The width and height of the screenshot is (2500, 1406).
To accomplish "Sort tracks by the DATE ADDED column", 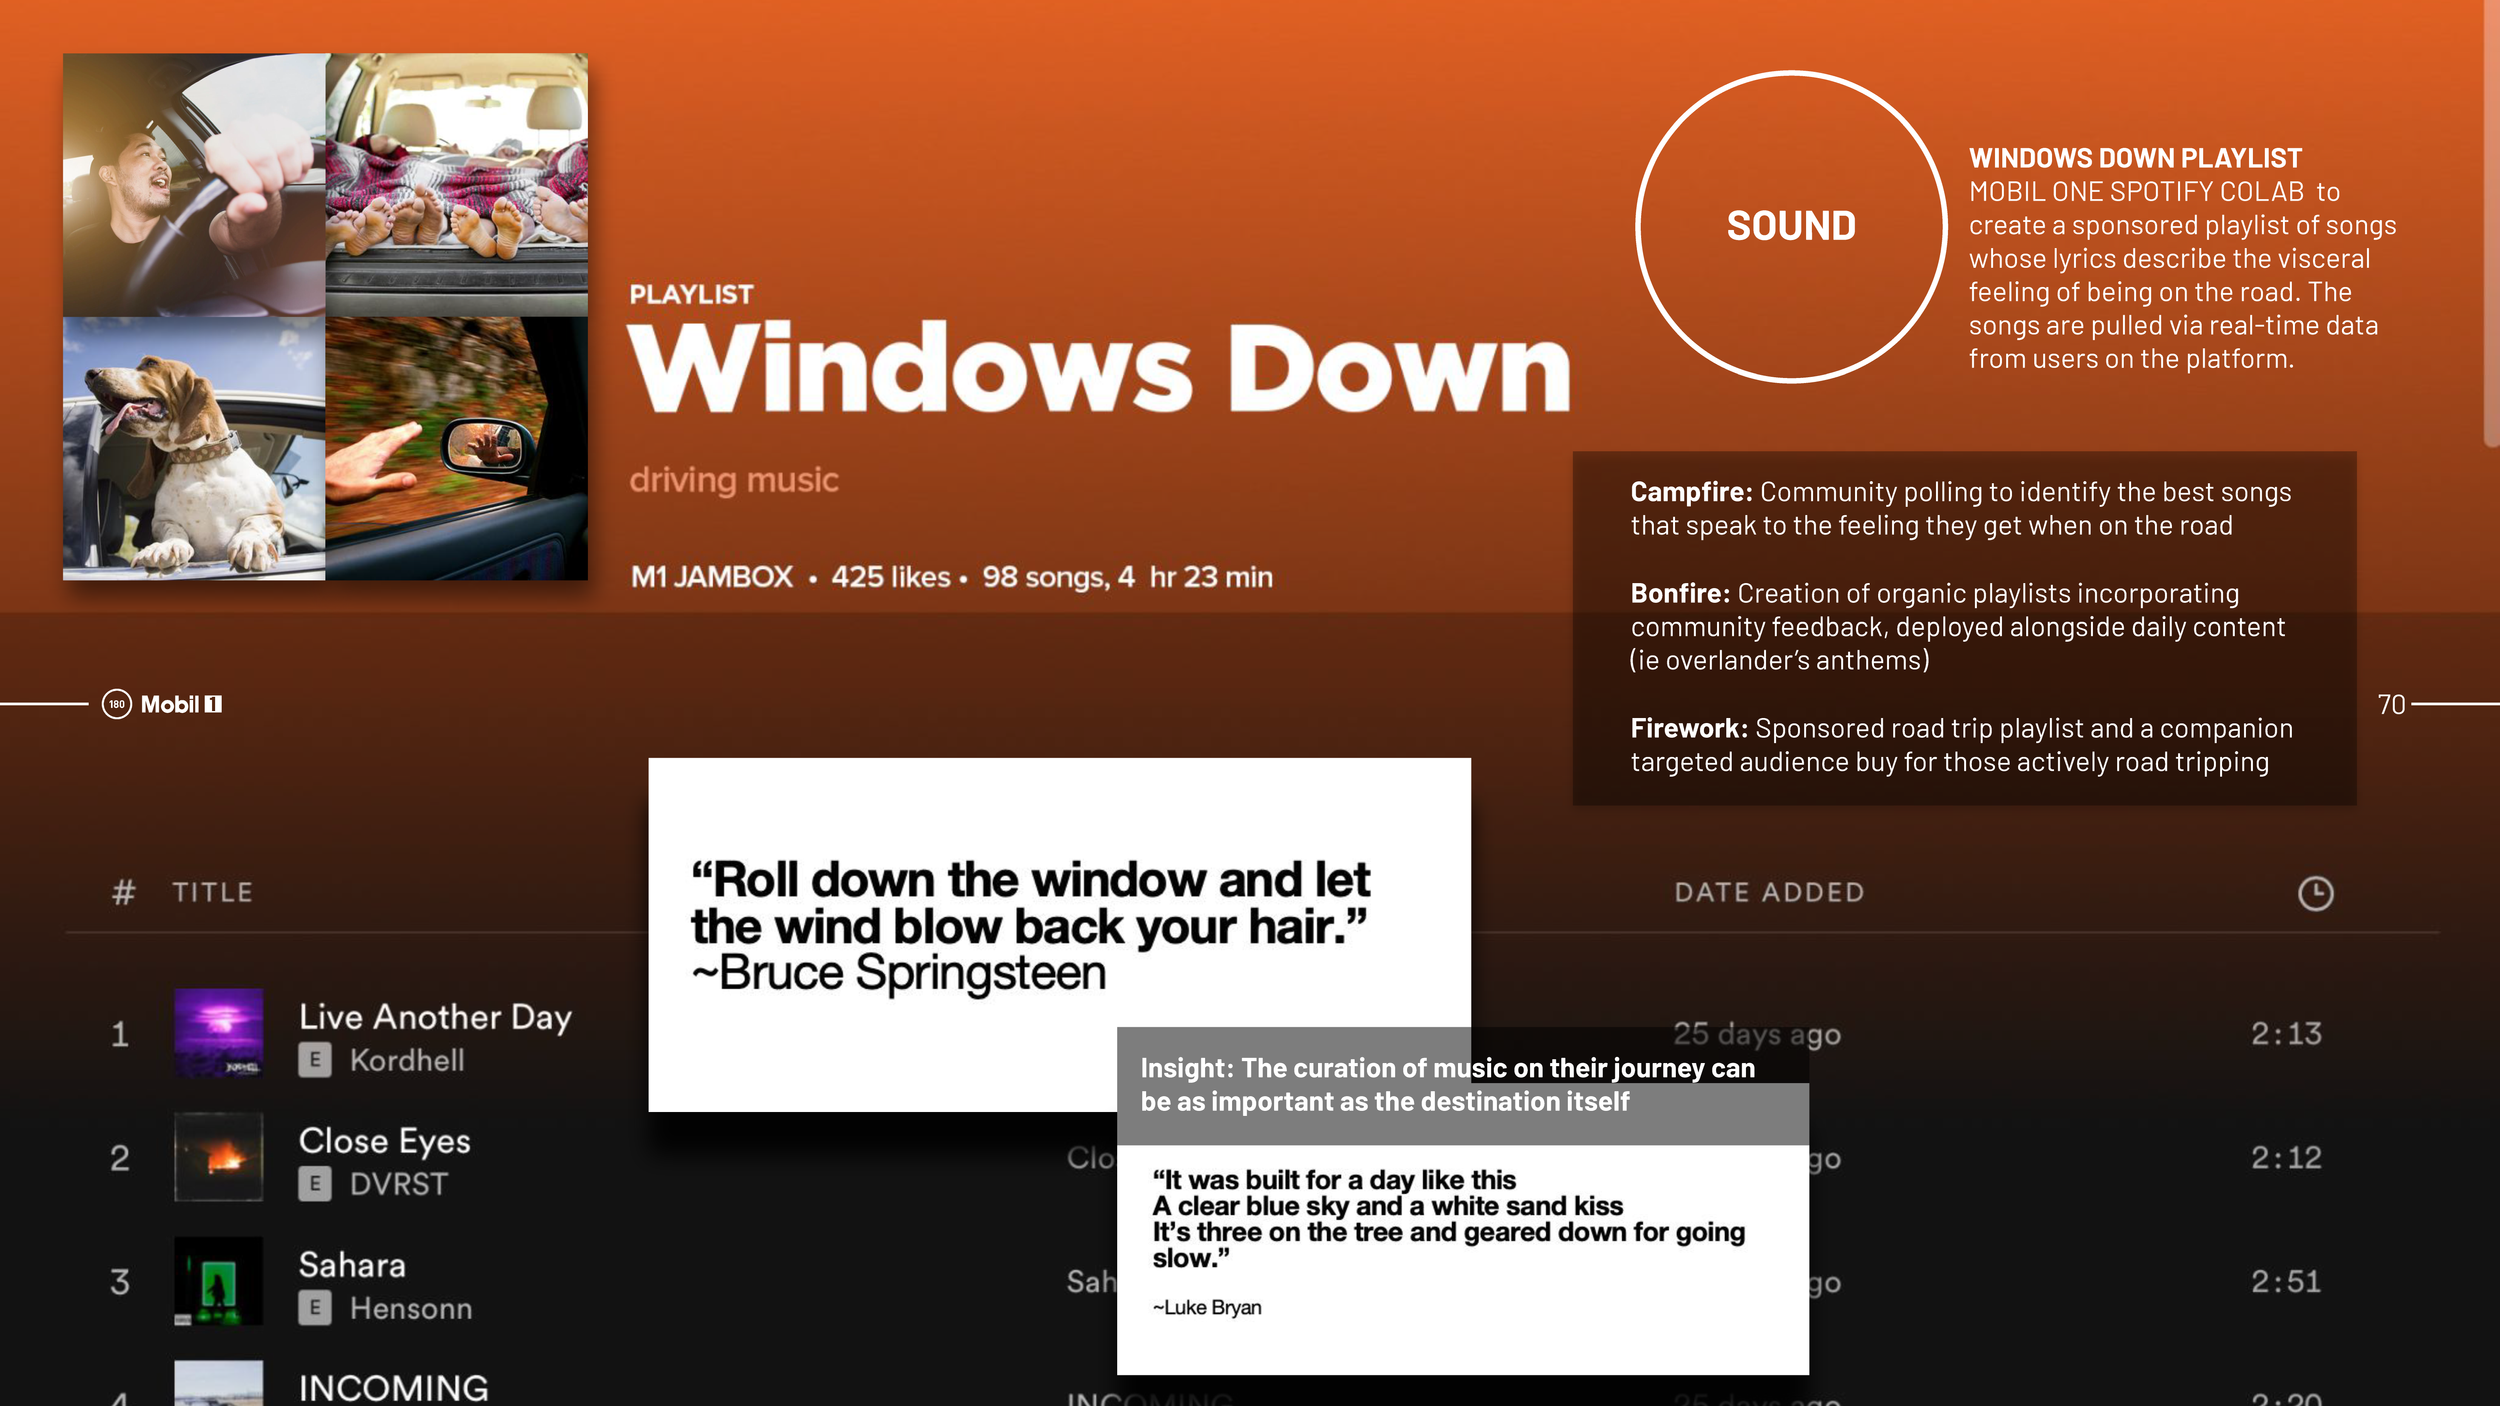I will 1770,891.
